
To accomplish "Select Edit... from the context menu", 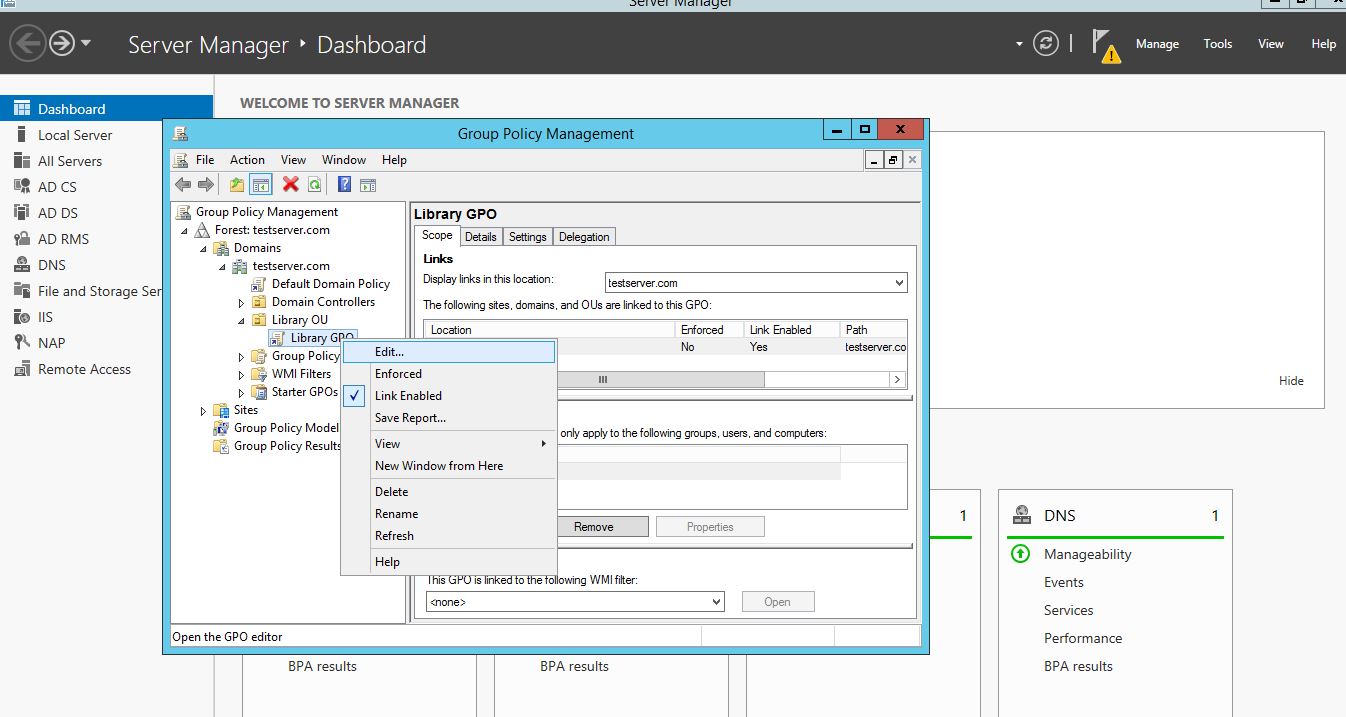I will click(390, 352).
